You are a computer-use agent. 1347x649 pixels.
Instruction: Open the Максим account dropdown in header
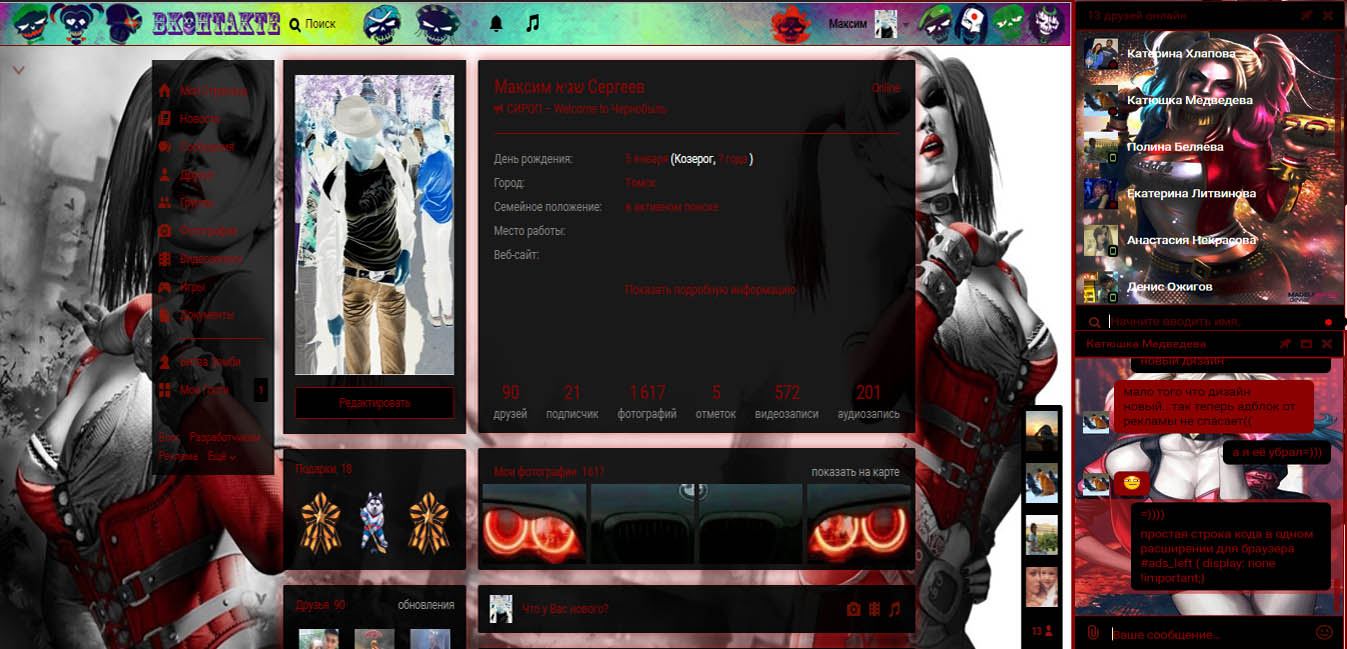(868, 24)
